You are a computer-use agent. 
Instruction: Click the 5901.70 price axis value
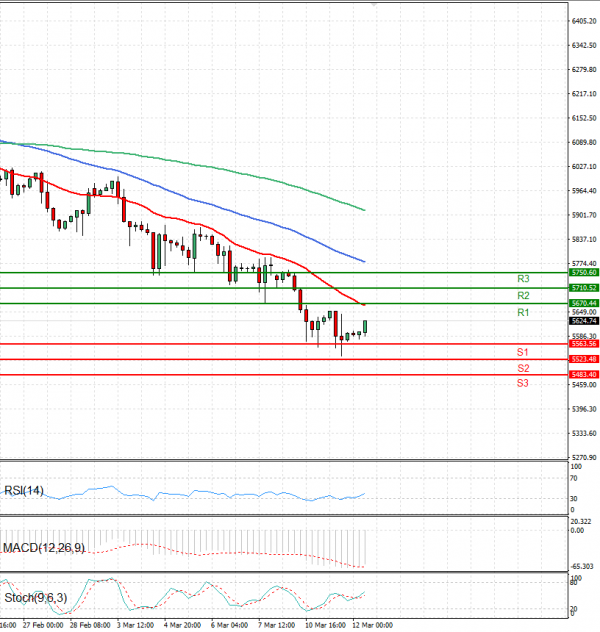584,215
